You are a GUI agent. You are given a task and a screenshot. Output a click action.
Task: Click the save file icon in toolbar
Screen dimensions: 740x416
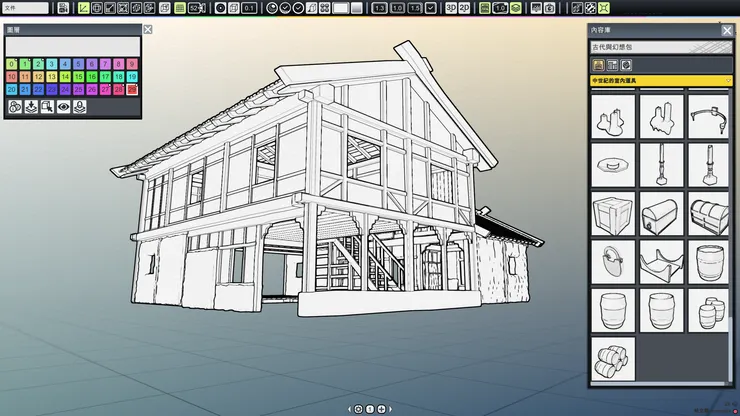63,8
